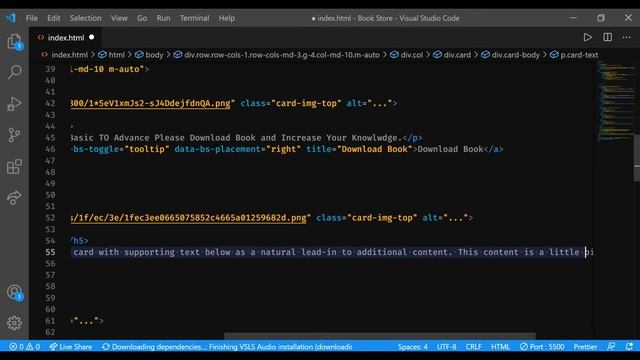Click "Download Book" title text on line 46
The image size is (640, 360).
pyautogui.click(x=374, y=149)
